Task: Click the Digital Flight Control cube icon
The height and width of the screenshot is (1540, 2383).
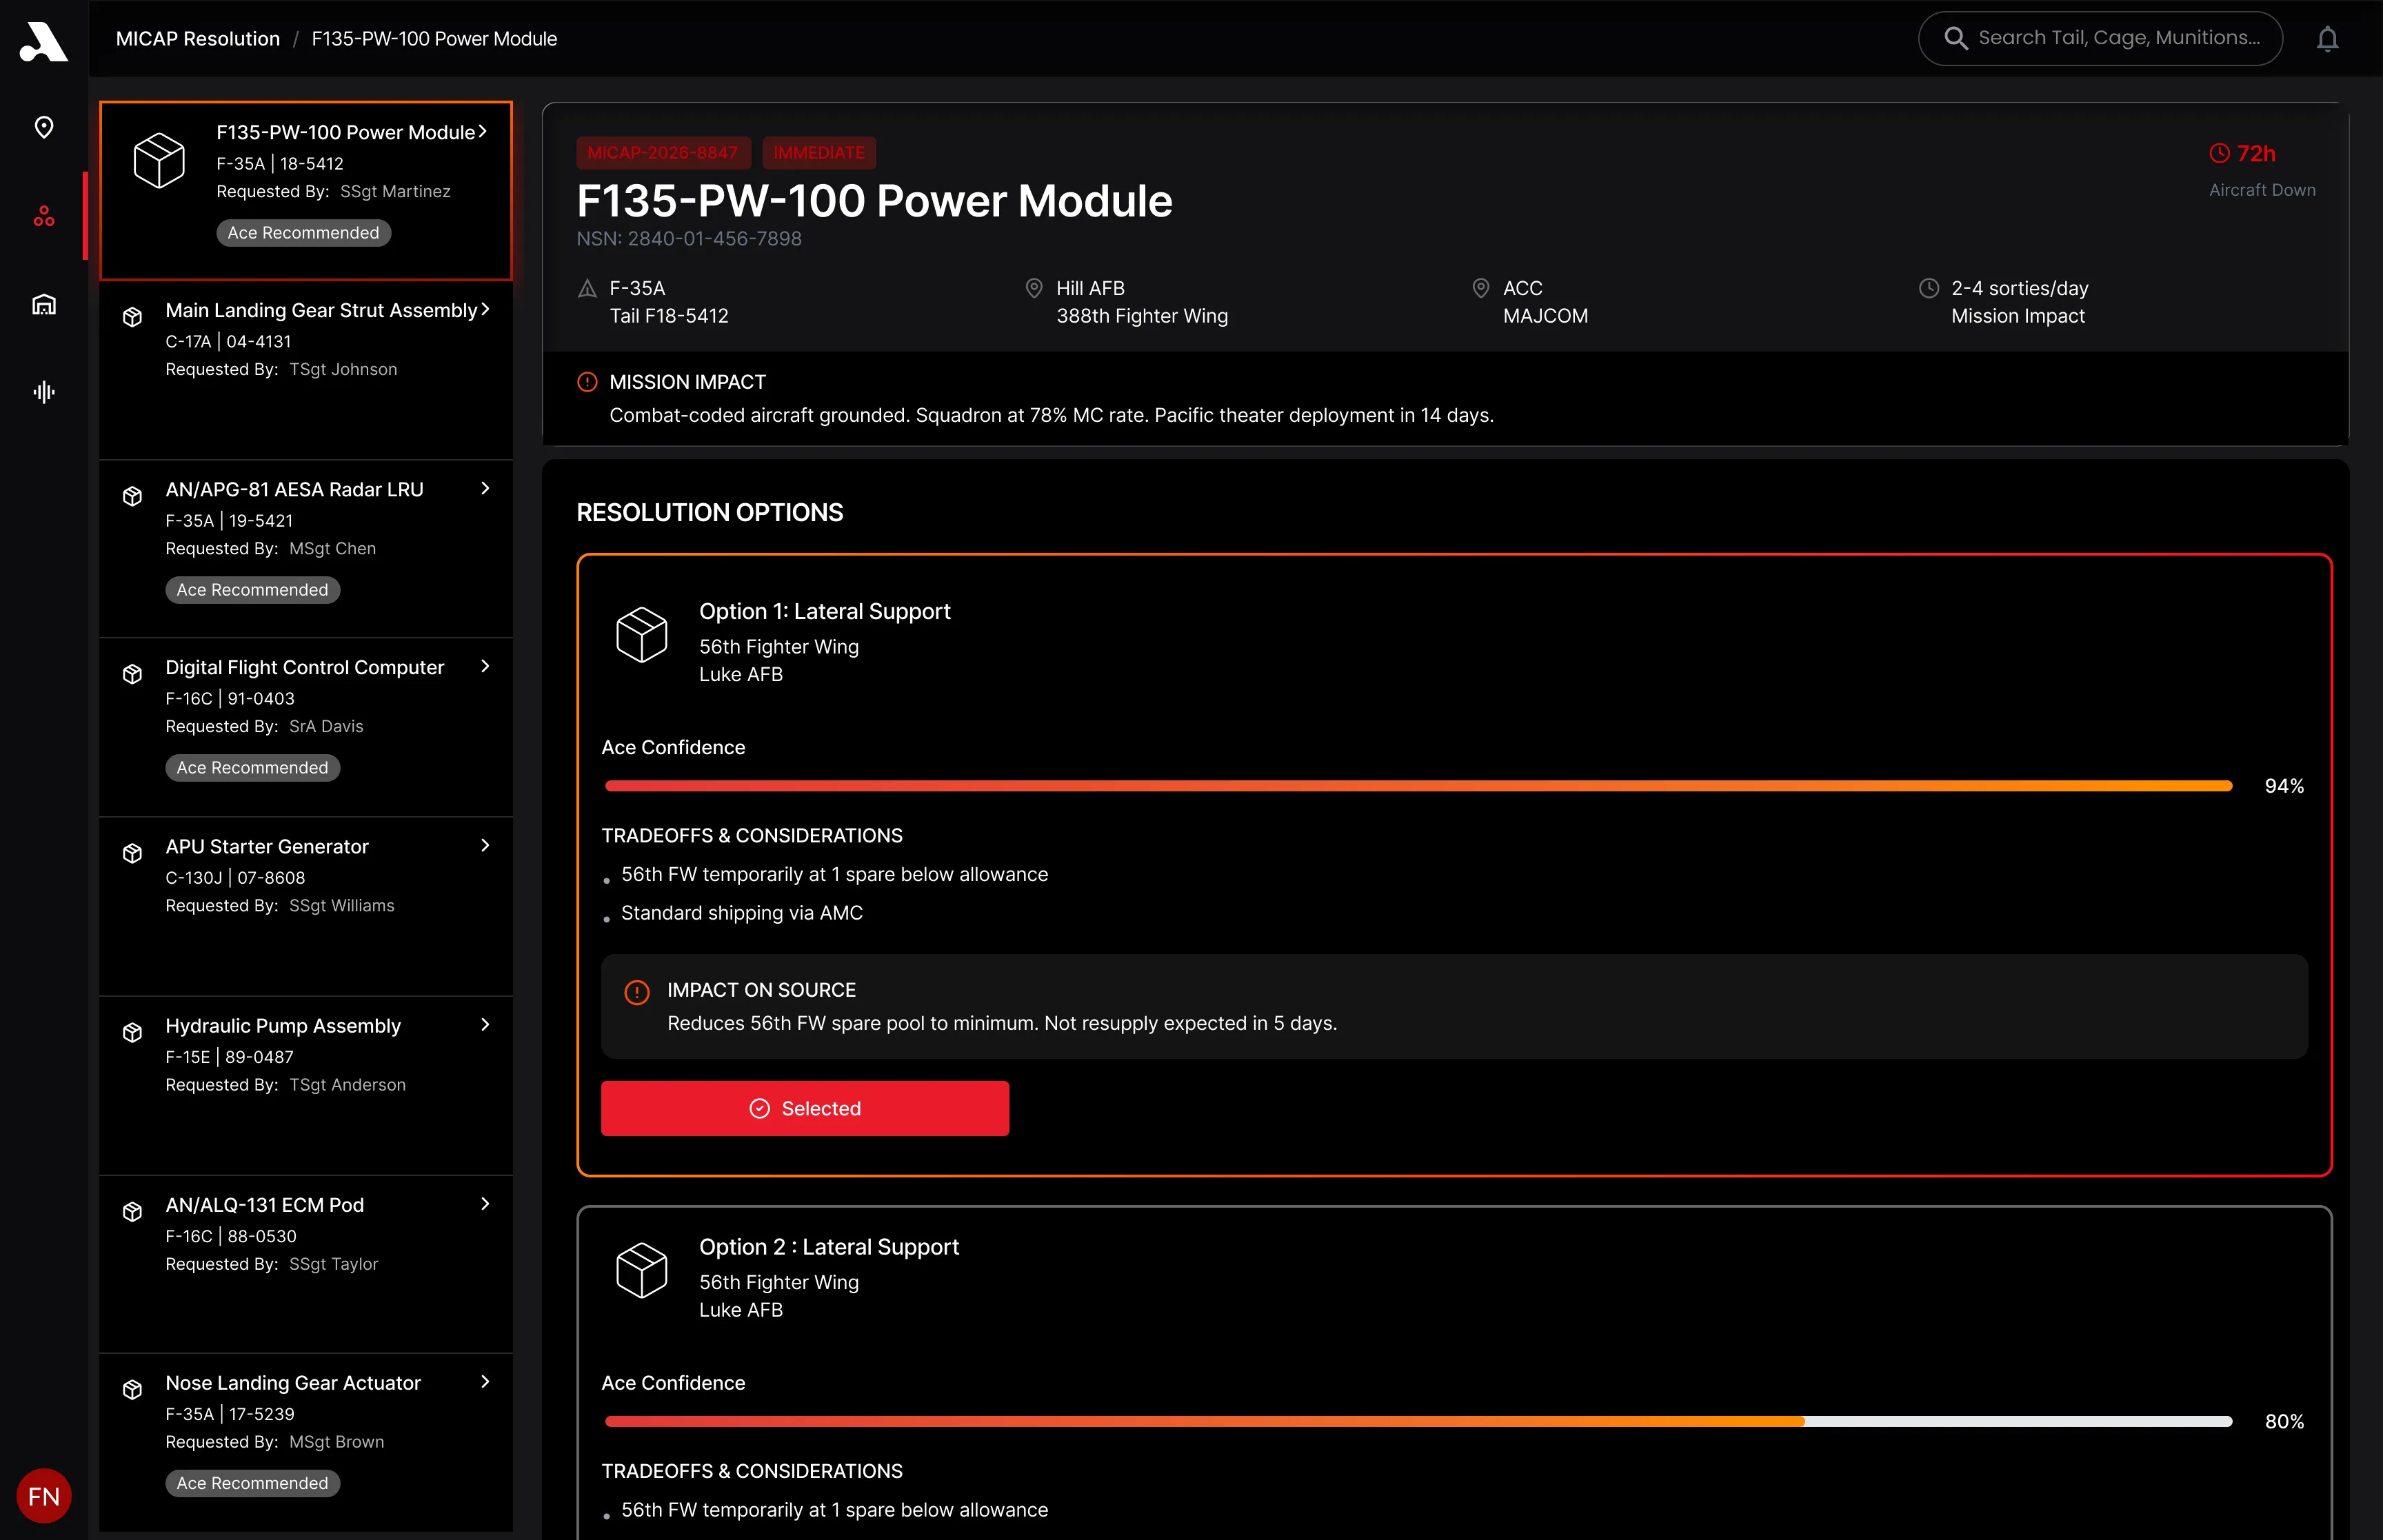Action: pyautogui.click(x=132, y=674)
